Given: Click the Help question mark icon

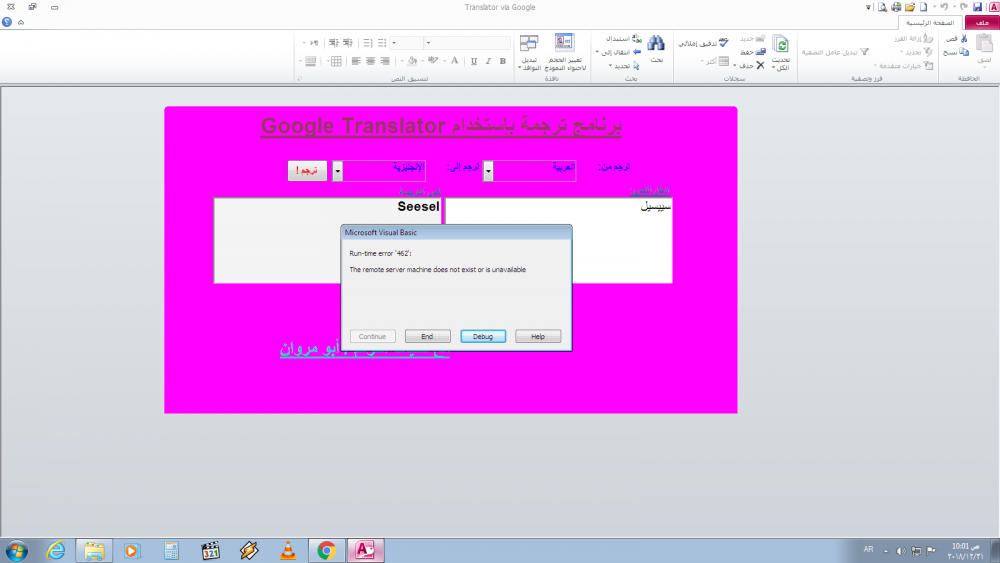Looking at the screenshot, I should (7, 22).
